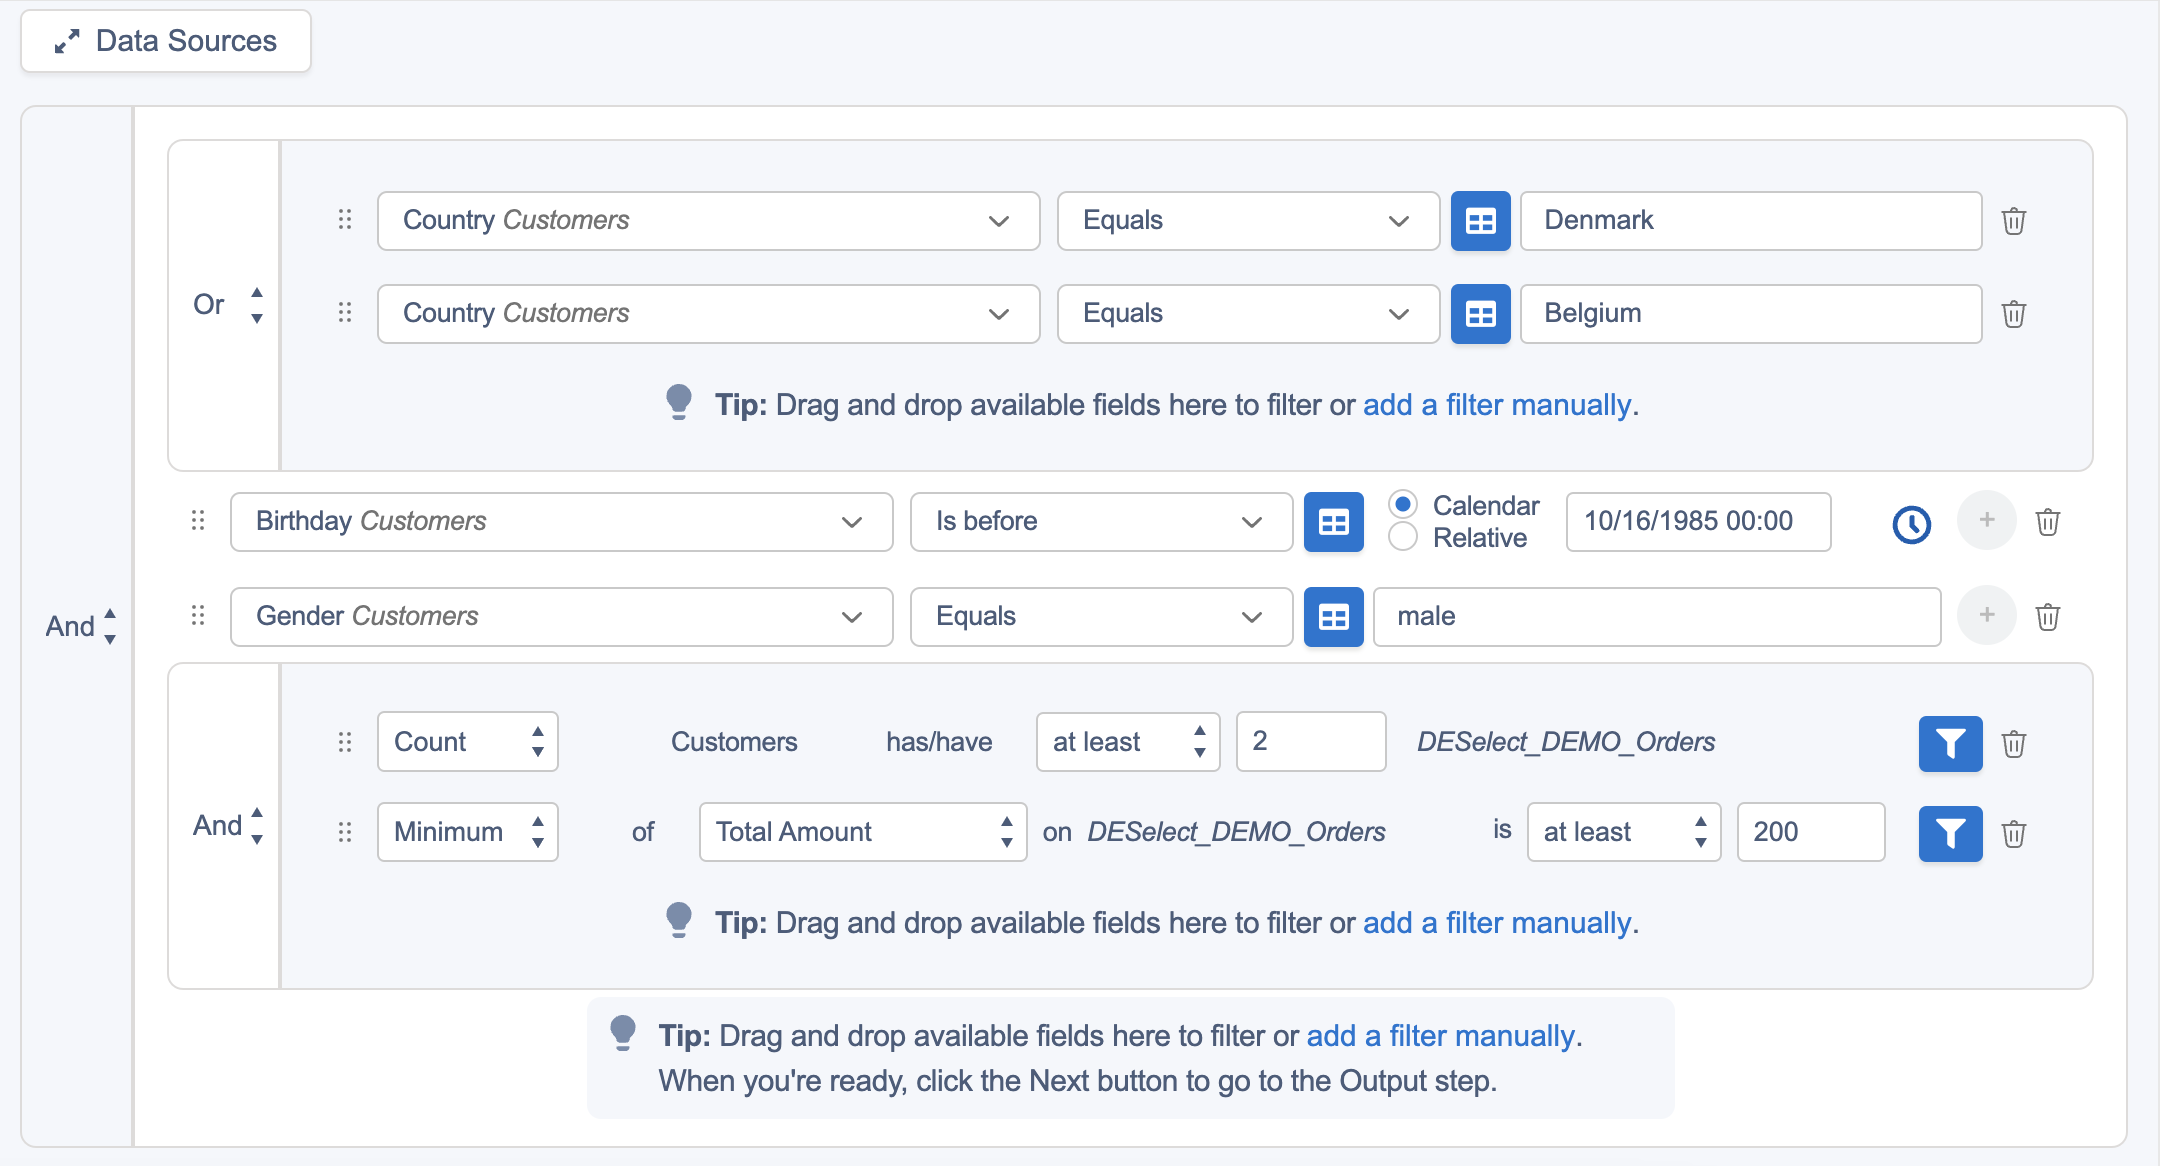Click add a filter manually in Or group
2160x1166 pixels.
[1496, 405]
